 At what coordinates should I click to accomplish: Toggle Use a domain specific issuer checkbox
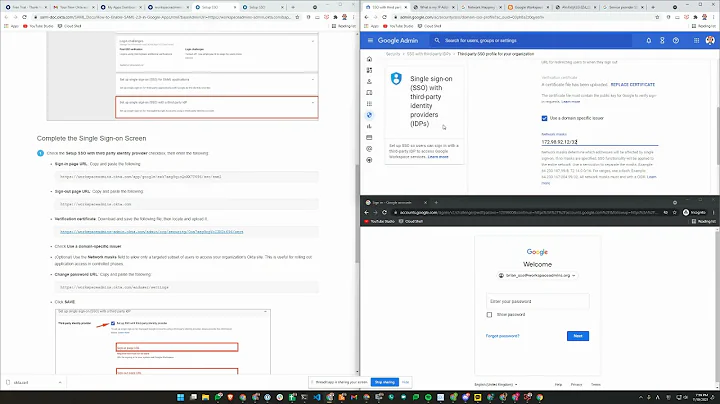544,118
